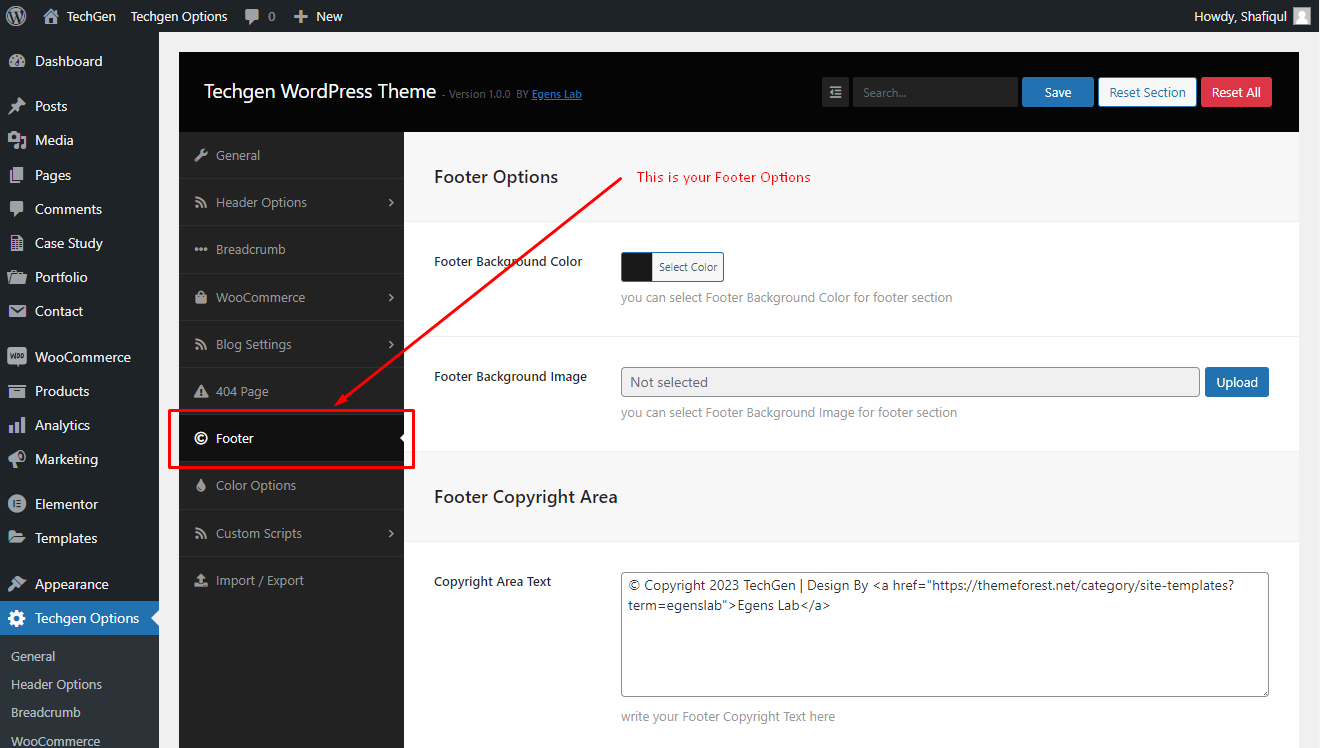Open the General options tab
The image size is (1320, 748).
coord(291,155)
